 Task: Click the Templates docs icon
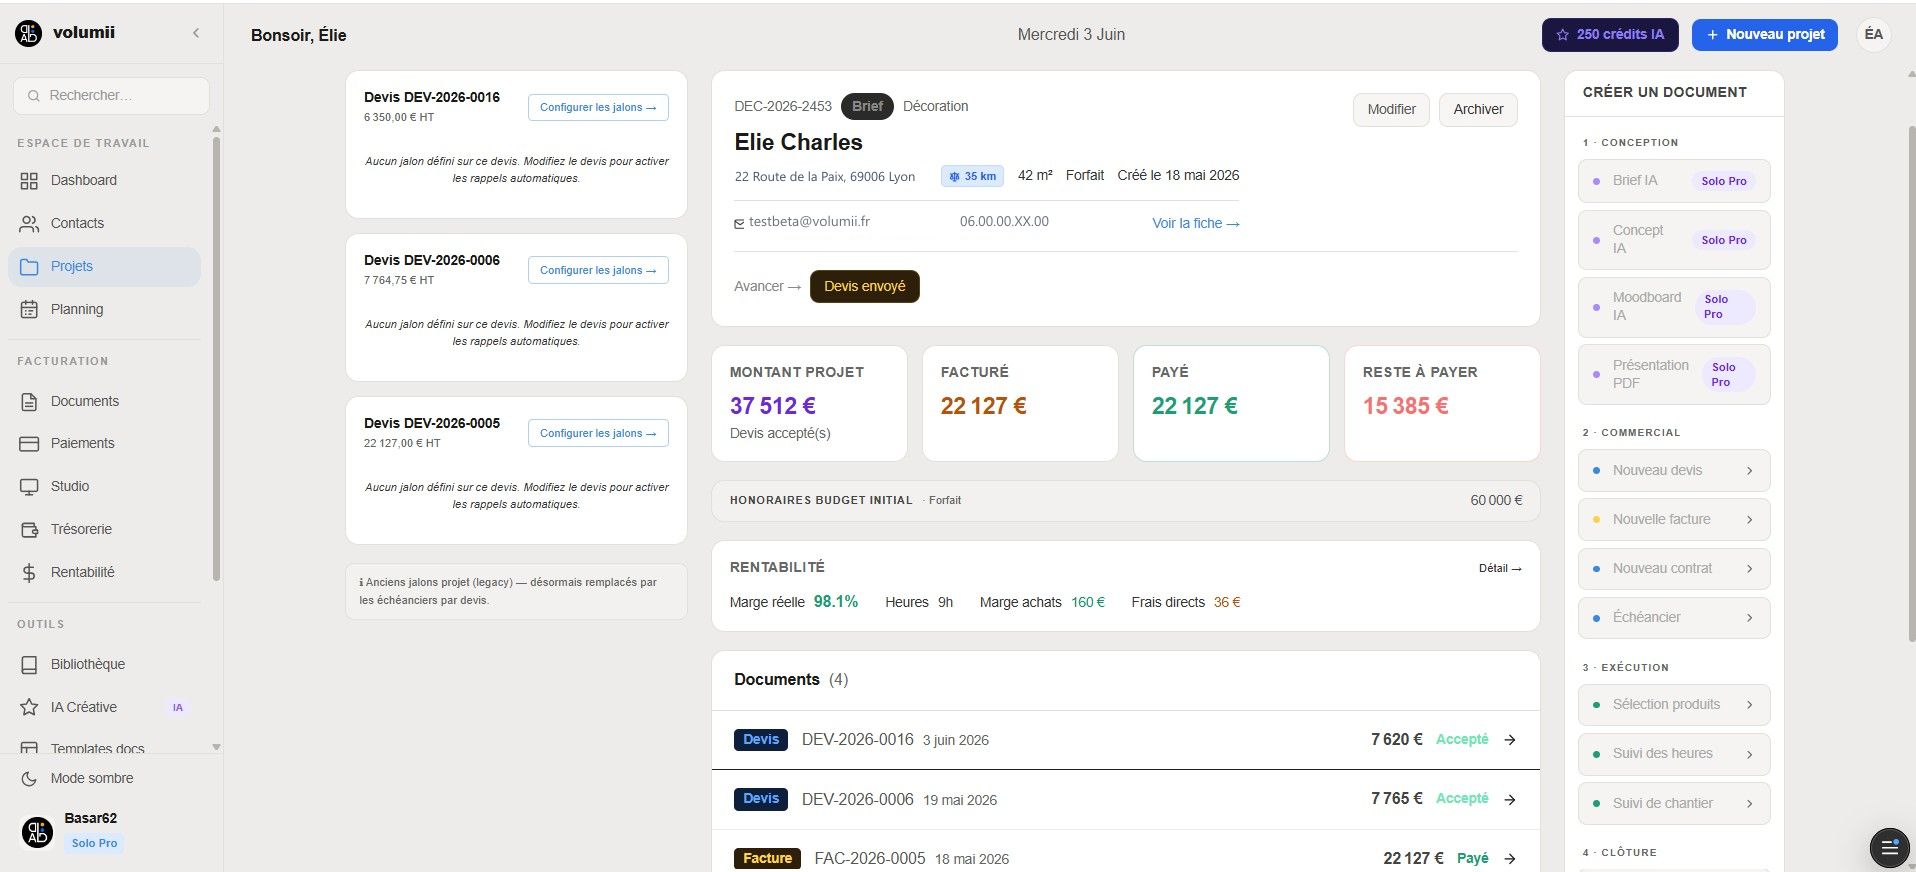[29, 748]
